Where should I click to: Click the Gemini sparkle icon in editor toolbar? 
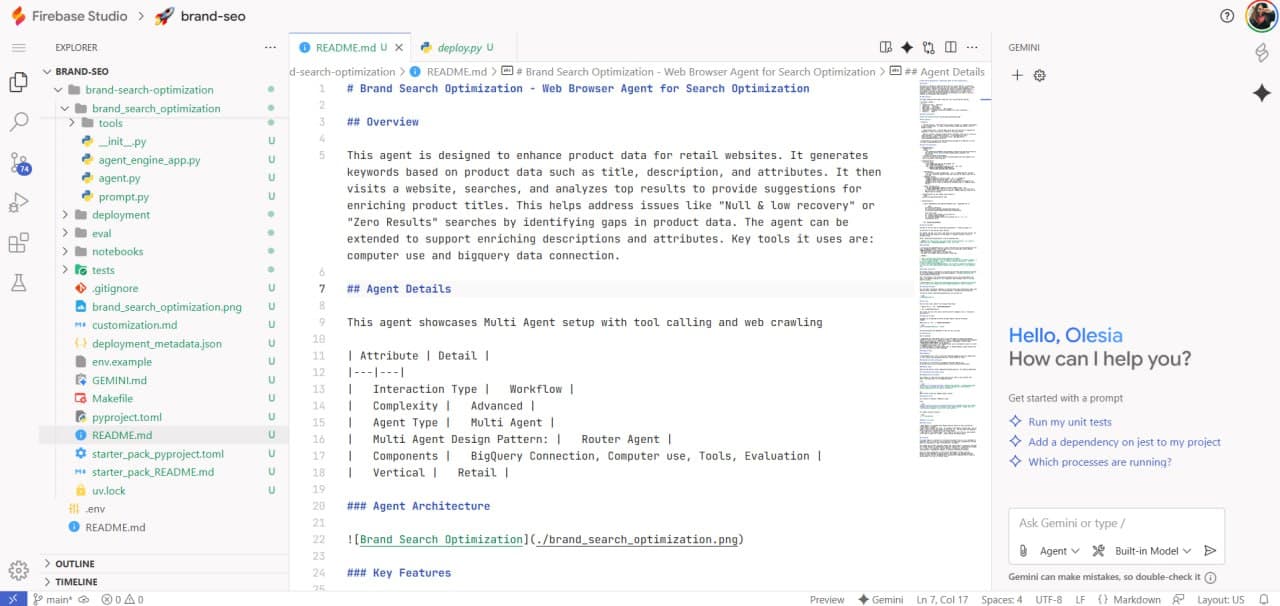(907, 47)
